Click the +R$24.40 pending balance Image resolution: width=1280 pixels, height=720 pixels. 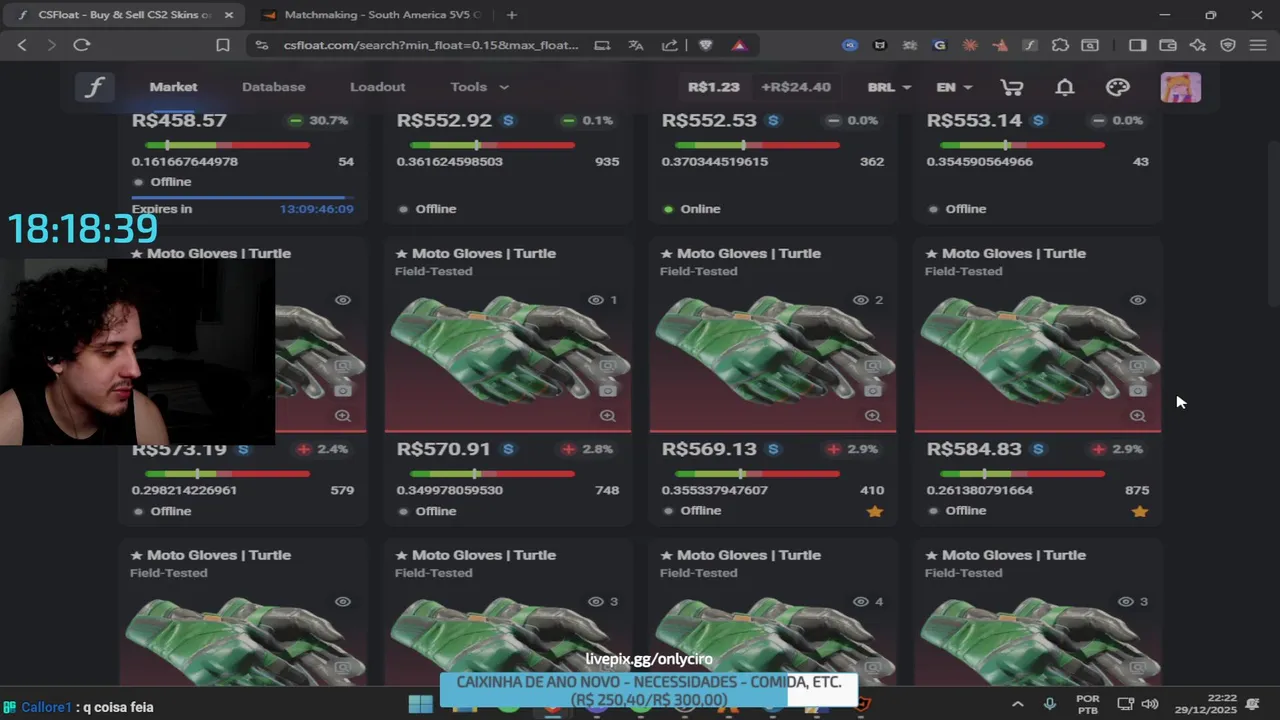click(x=796, y=87)
